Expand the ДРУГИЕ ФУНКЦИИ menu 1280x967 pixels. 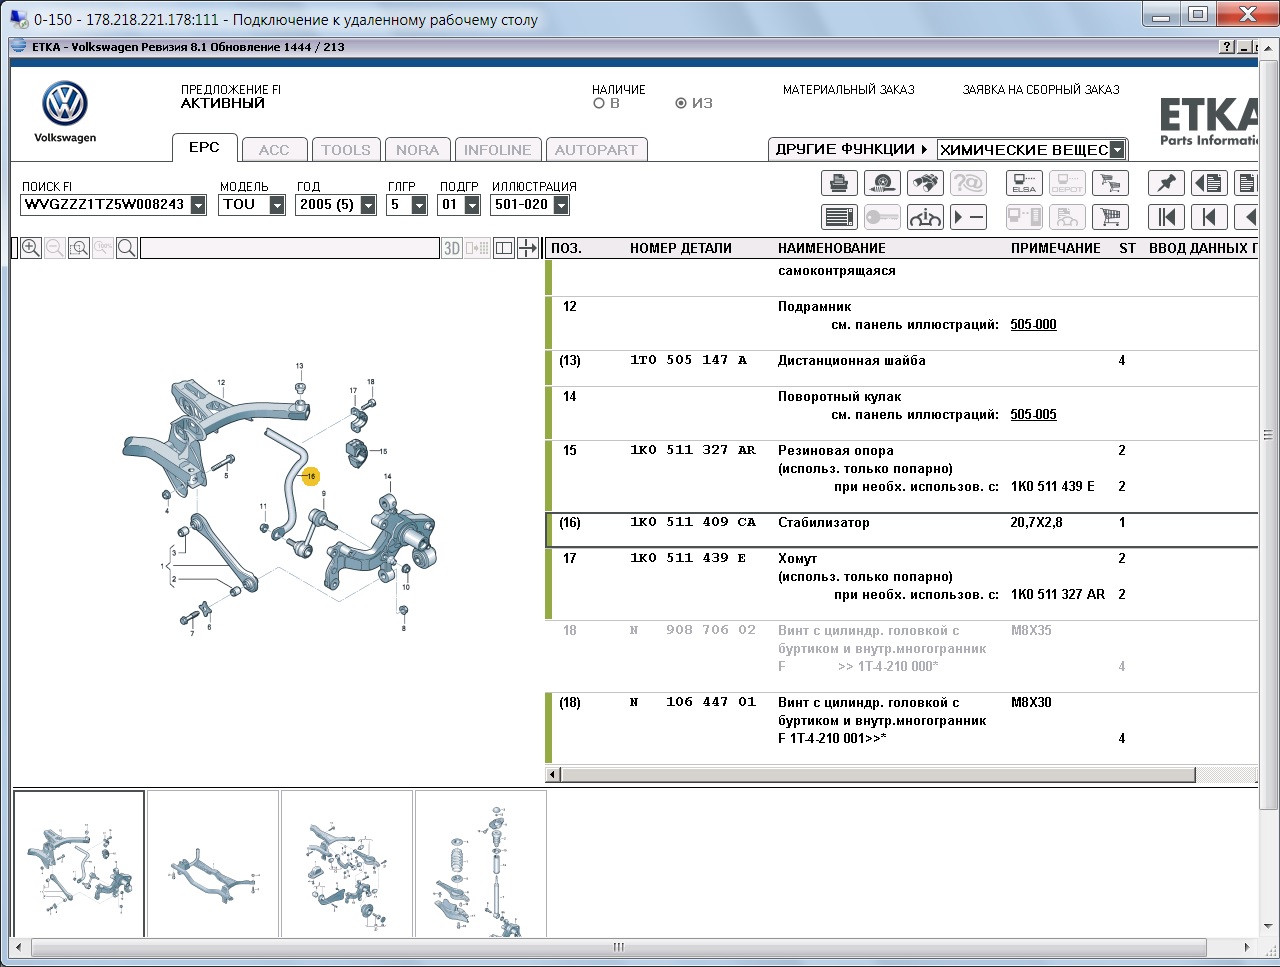point(852,149)
